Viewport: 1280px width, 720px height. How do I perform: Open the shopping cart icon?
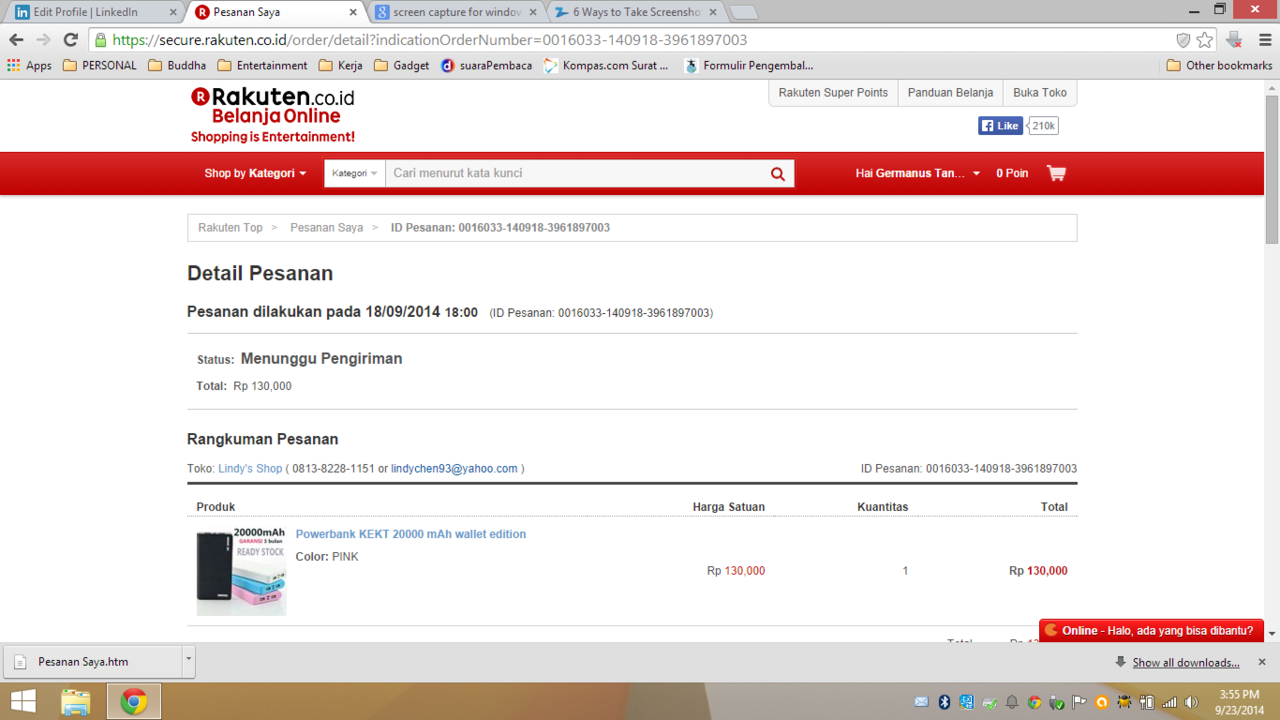(1056, 173)
